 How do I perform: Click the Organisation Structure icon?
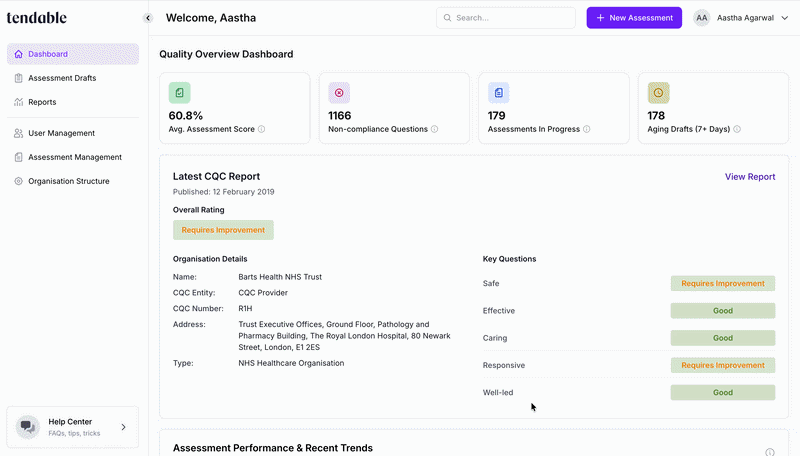tap(18, 181)
